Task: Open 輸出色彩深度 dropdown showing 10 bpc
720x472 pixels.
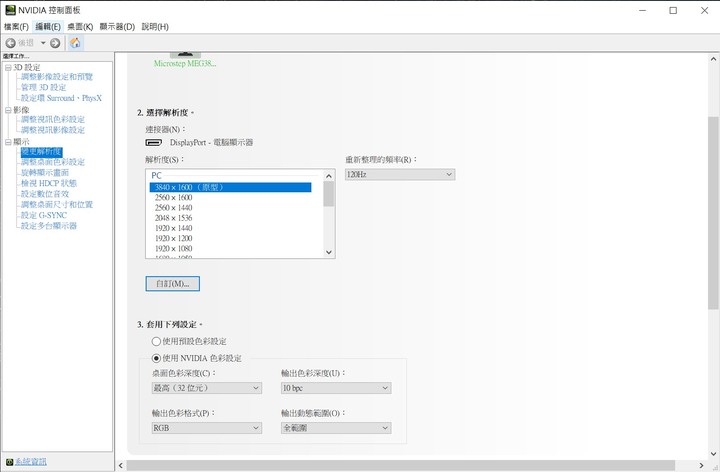Action: point(336,388)
